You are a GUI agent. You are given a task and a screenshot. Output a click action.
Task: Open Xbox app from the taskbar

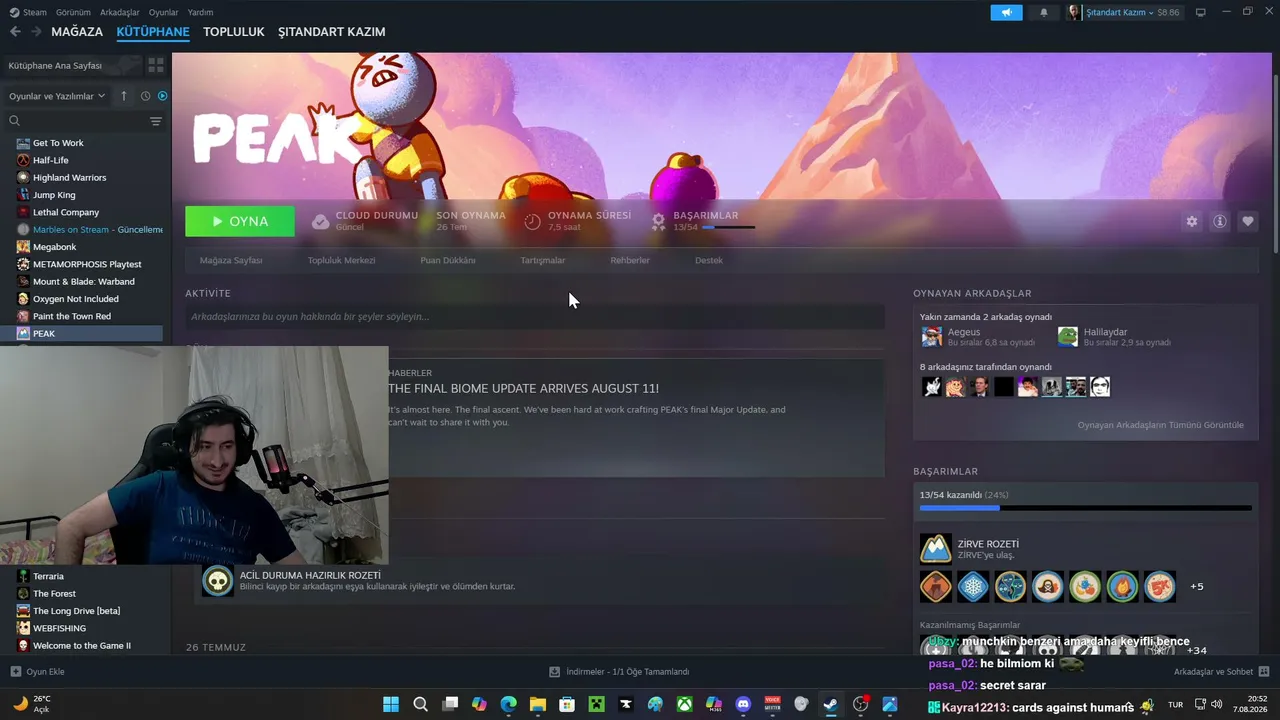click(x=684, y=704)
